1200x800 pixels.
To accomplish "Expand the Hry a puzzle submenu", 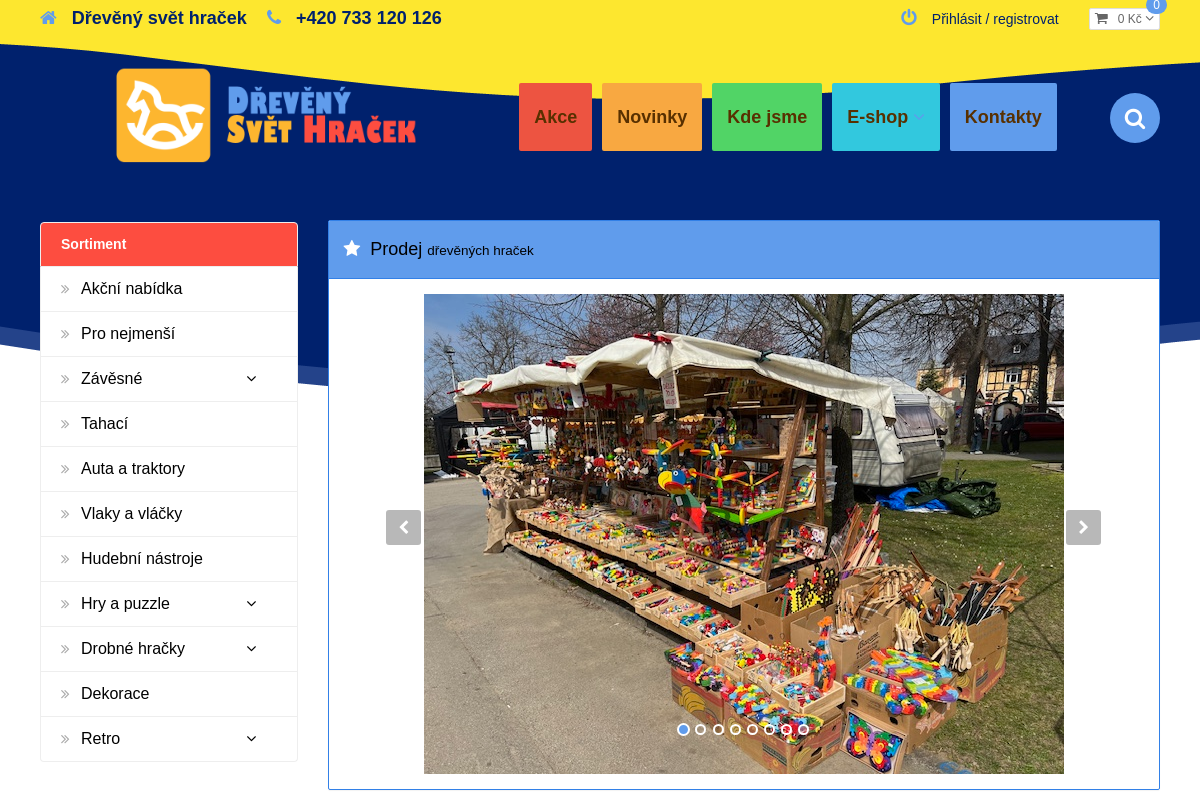I will 251,604.
